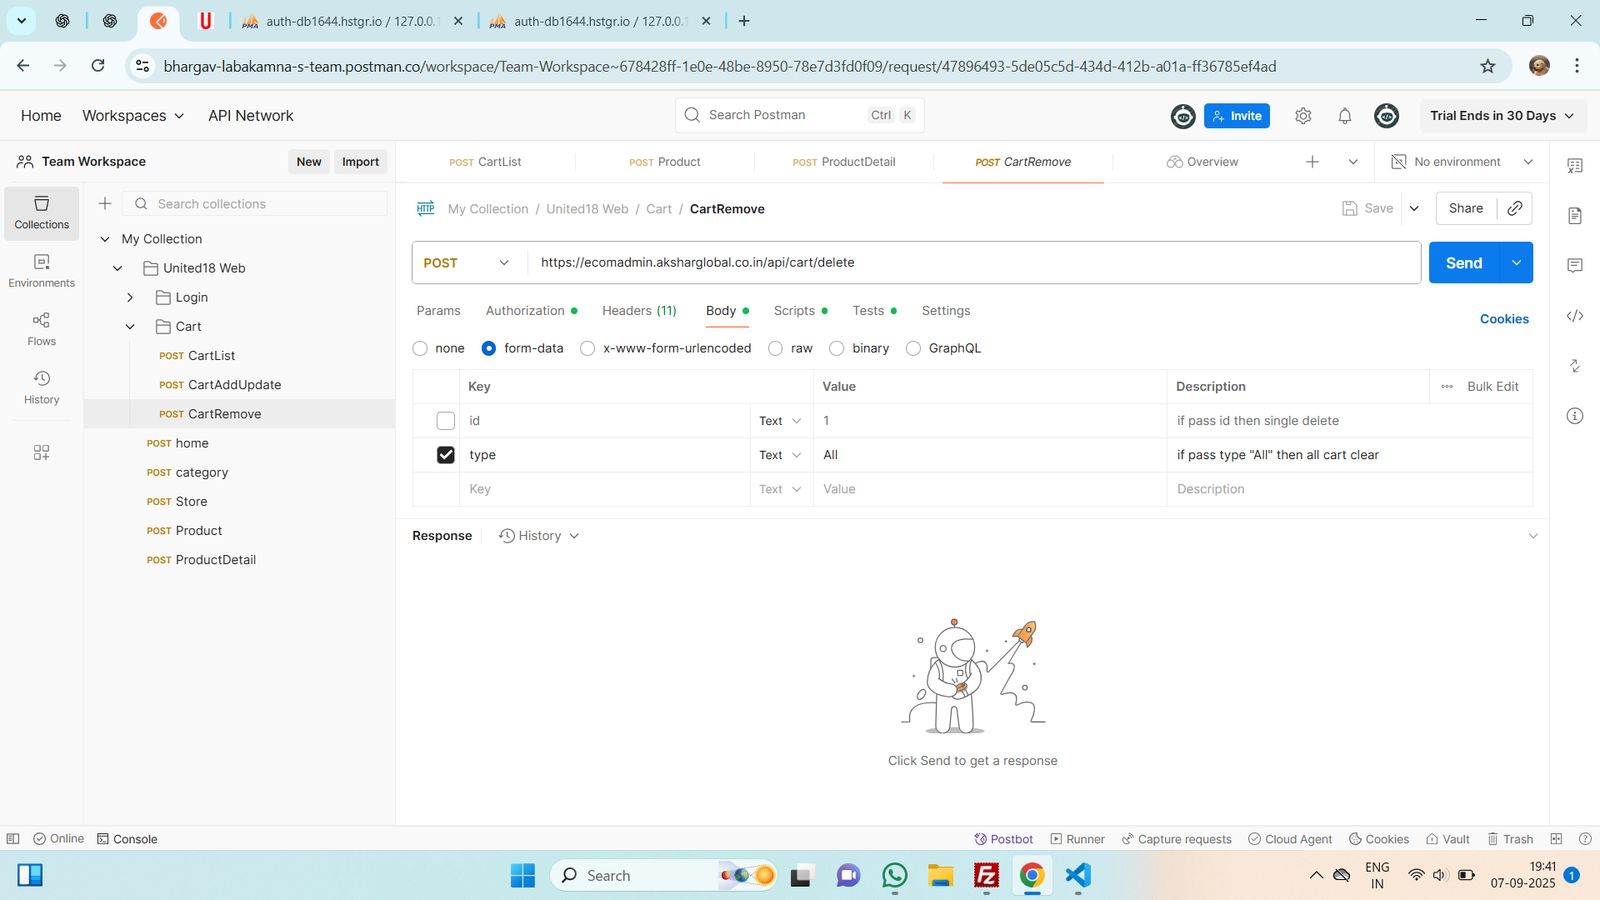
Task: Copy the request link icon beside Share
Action: [x=1515, y=208]
